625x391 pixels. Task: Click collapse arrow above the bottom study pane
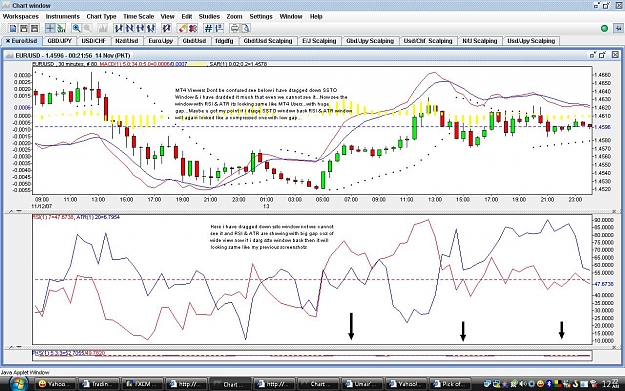point(11,347)
